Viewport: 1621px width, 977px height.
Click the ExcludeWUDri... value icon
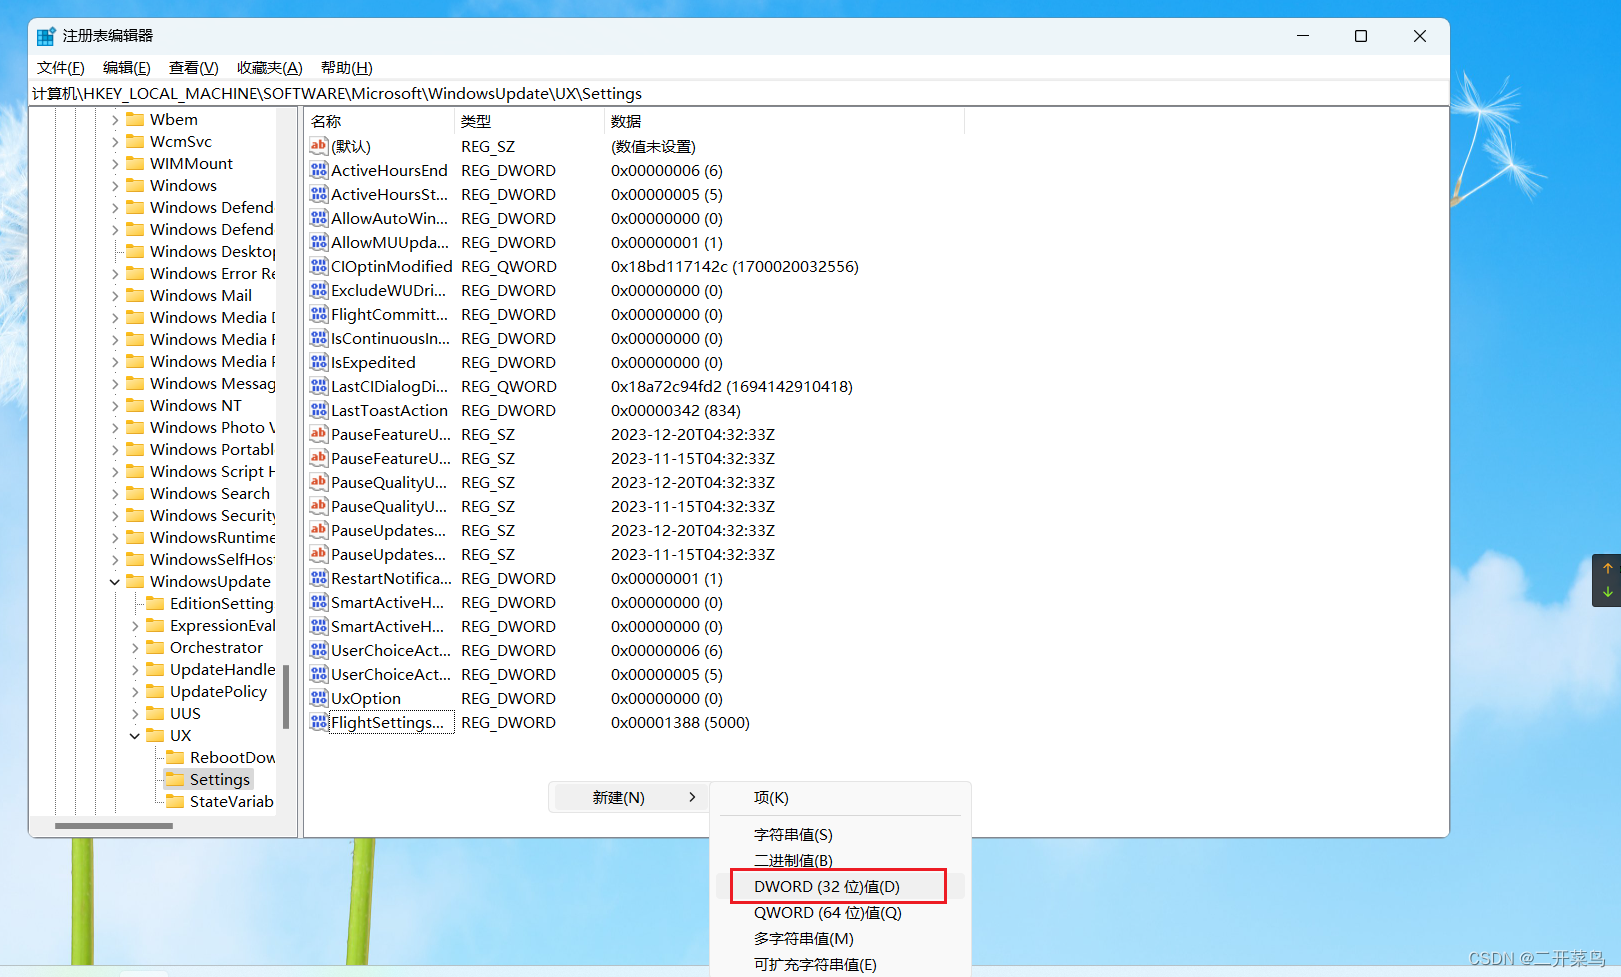point(319,290)
